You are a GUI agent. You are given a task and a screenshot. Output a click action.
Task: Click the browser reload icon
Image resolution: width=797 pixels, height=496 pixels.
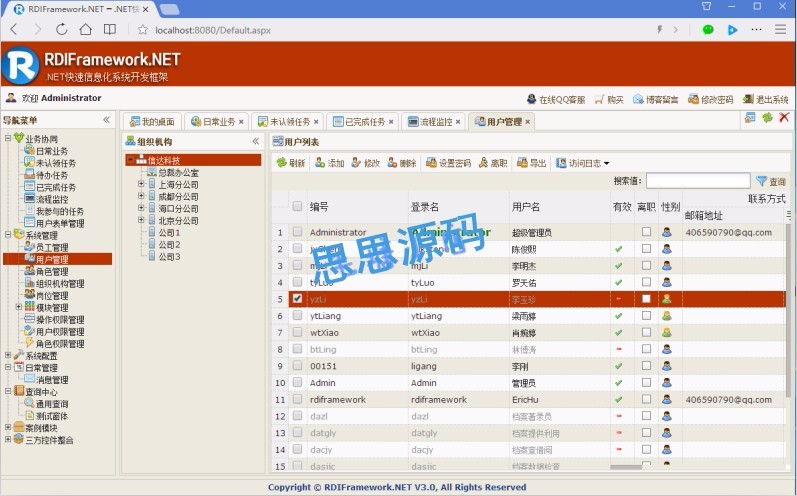(62, 29)
